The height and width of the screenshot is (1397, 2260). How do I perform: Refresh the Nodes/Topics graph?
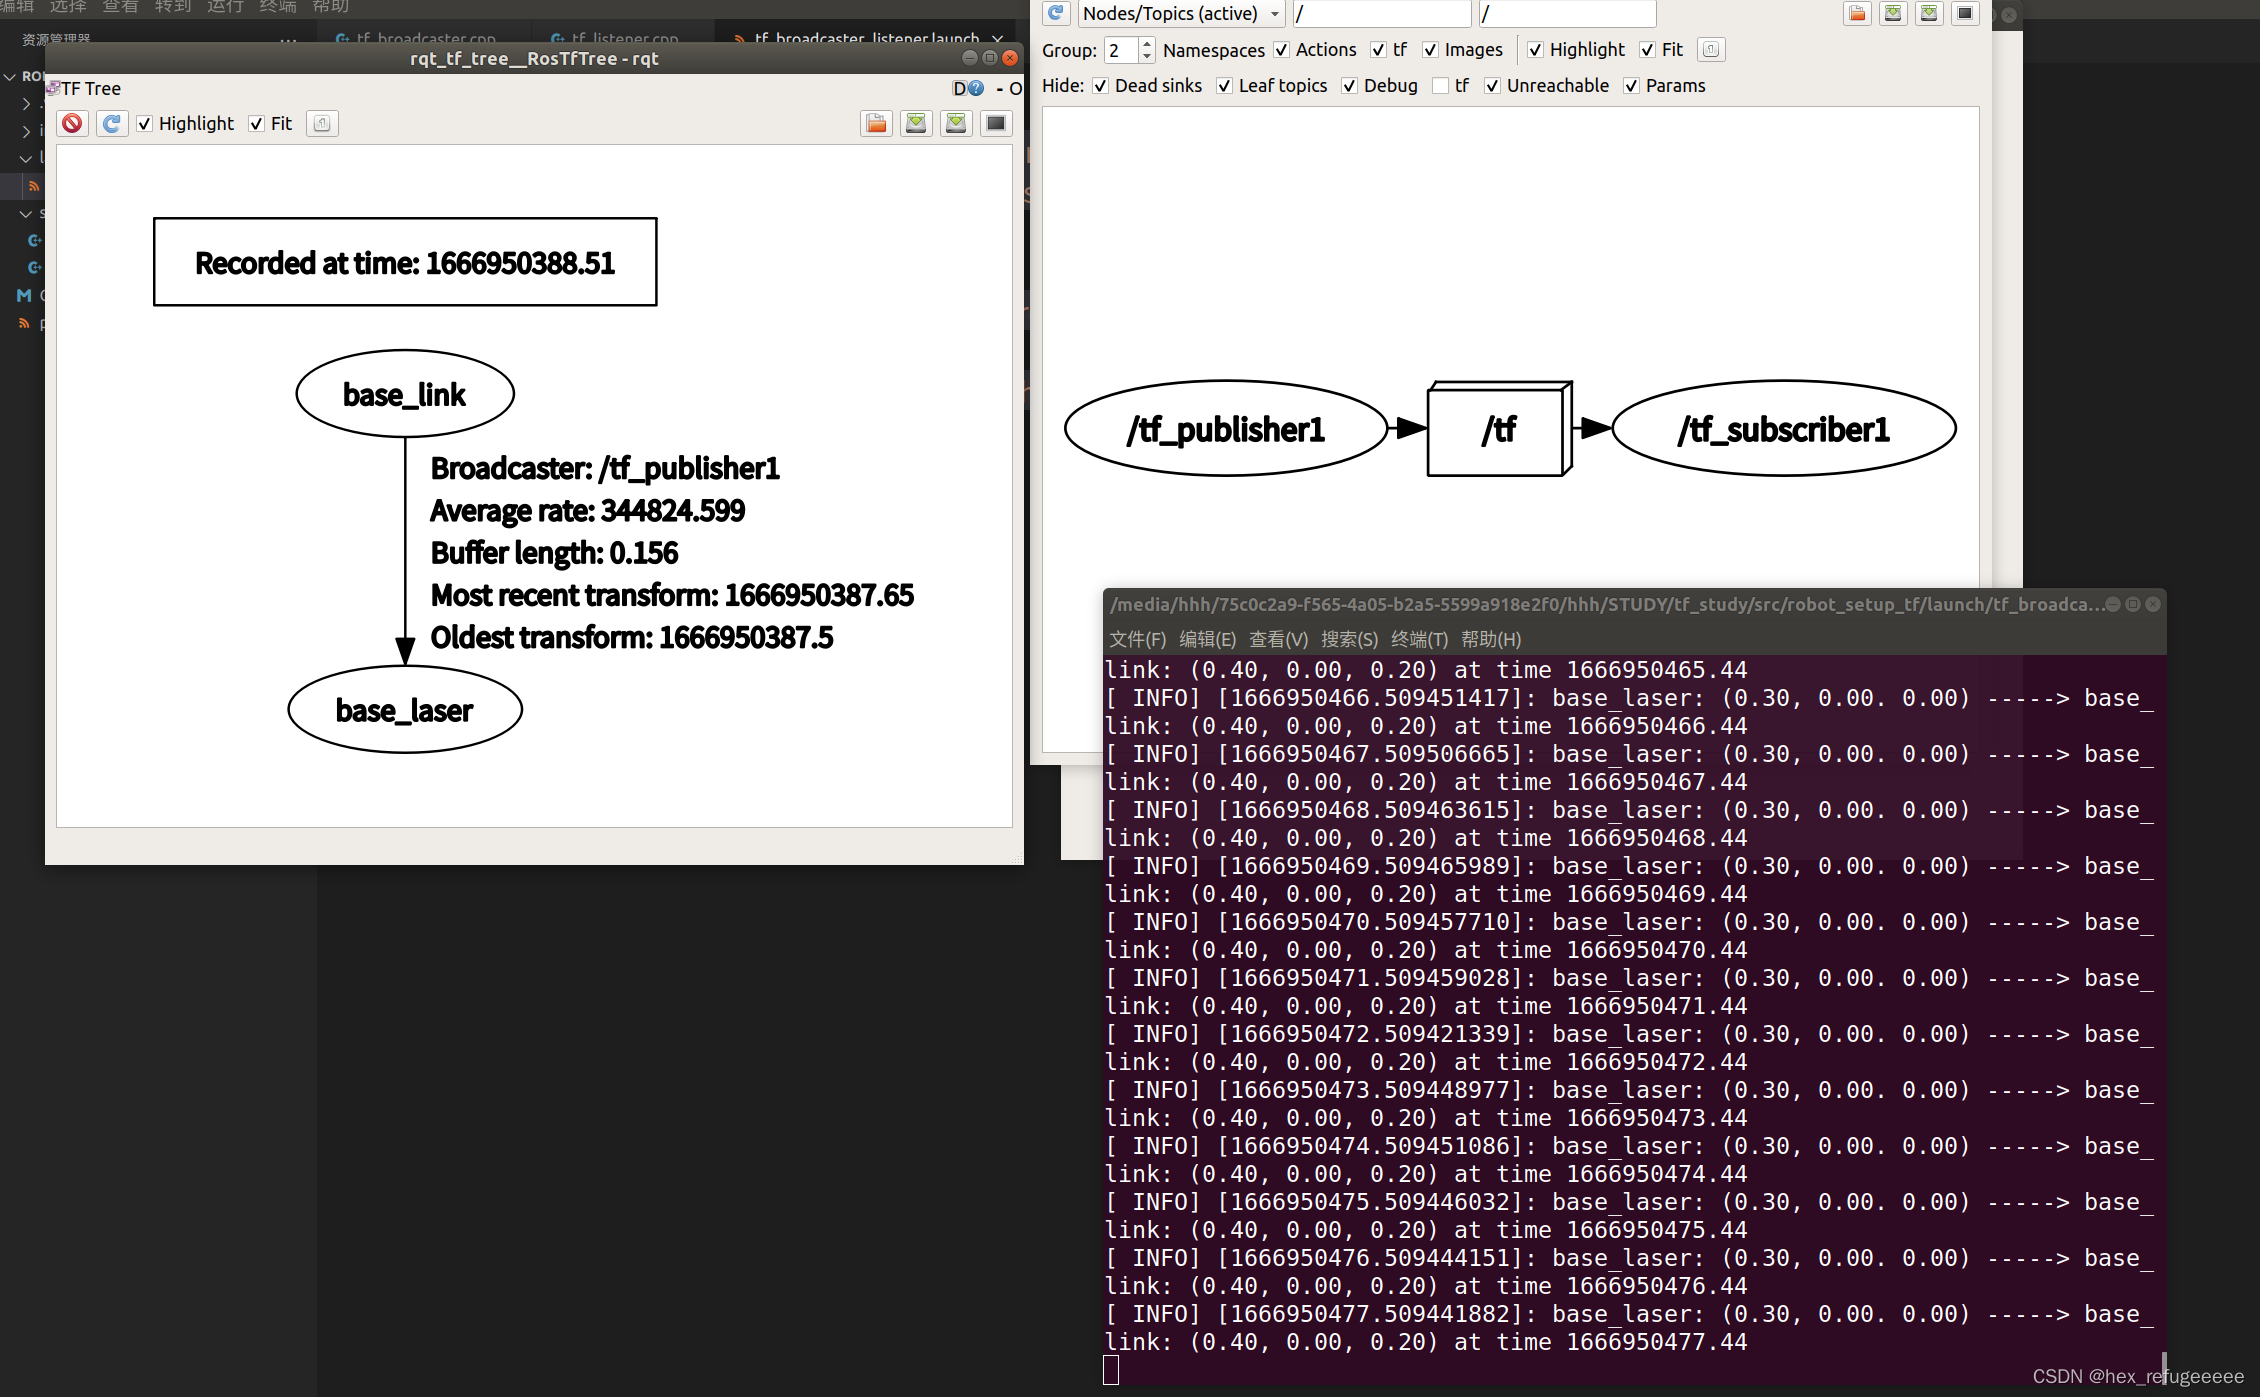[1056, 13]
